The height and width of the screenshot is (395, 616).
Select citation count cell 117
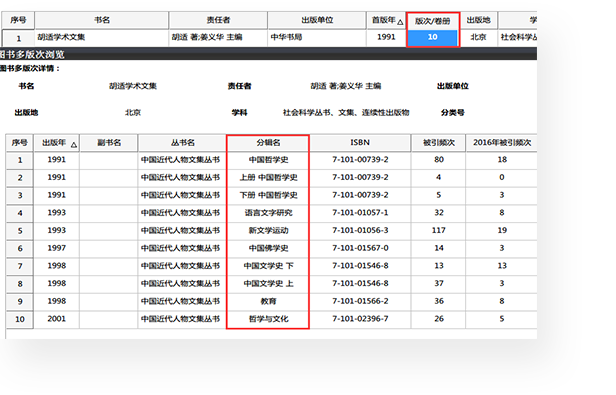point(438,231)
